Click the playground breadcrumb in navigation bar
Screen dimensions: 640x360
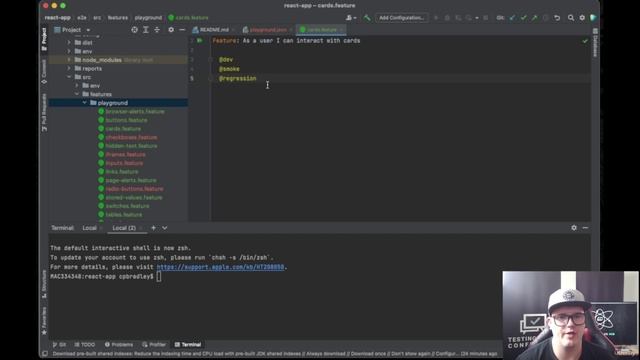pyautogui.click(x=148, y=18)
